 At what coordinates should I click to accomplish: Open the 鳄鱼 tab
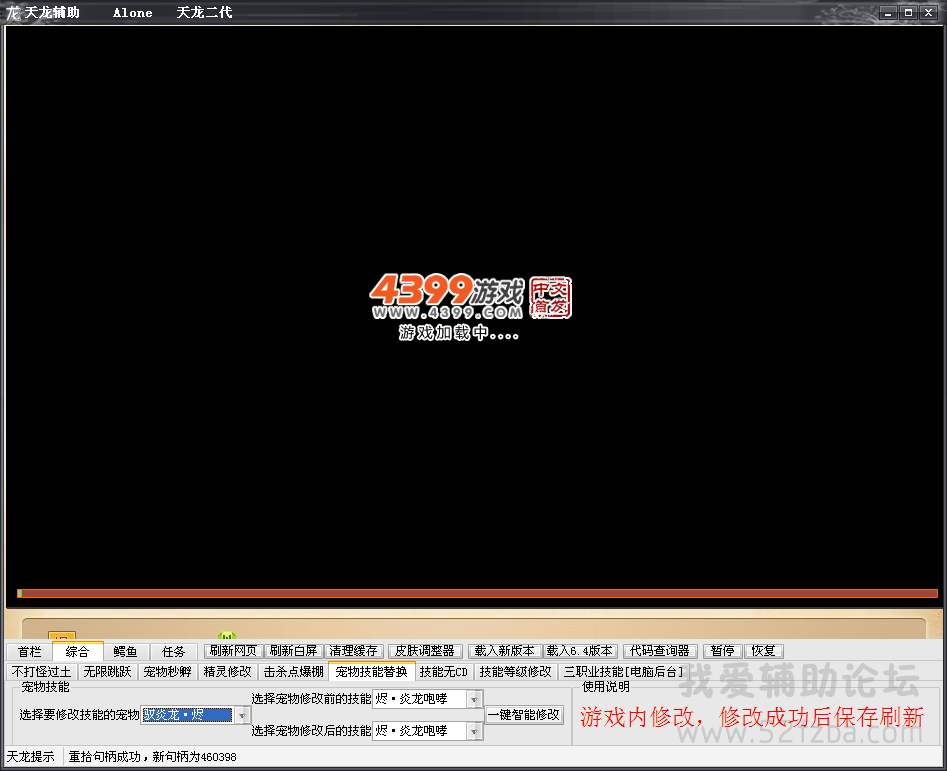[125, 651]
